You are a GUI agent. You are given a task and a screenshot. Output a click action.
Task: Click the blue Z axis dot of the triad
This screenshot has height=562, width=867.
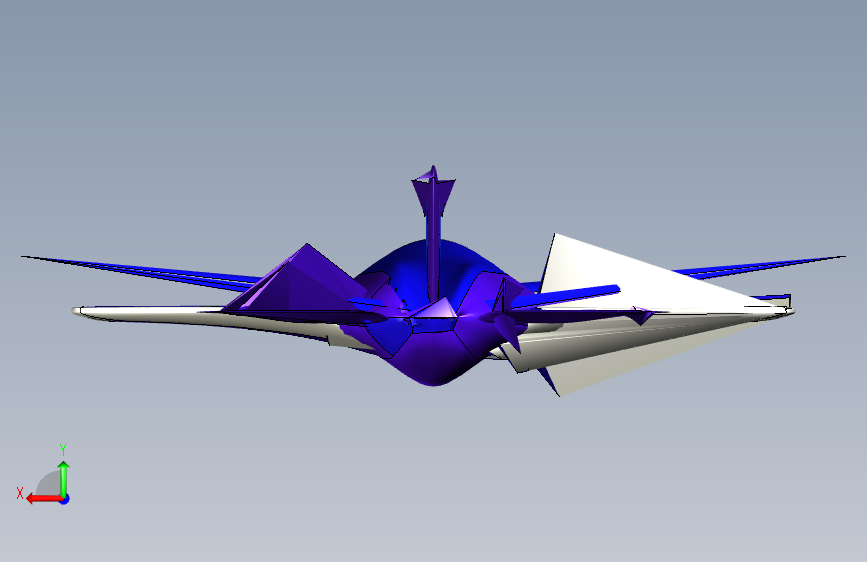point(65,499)
